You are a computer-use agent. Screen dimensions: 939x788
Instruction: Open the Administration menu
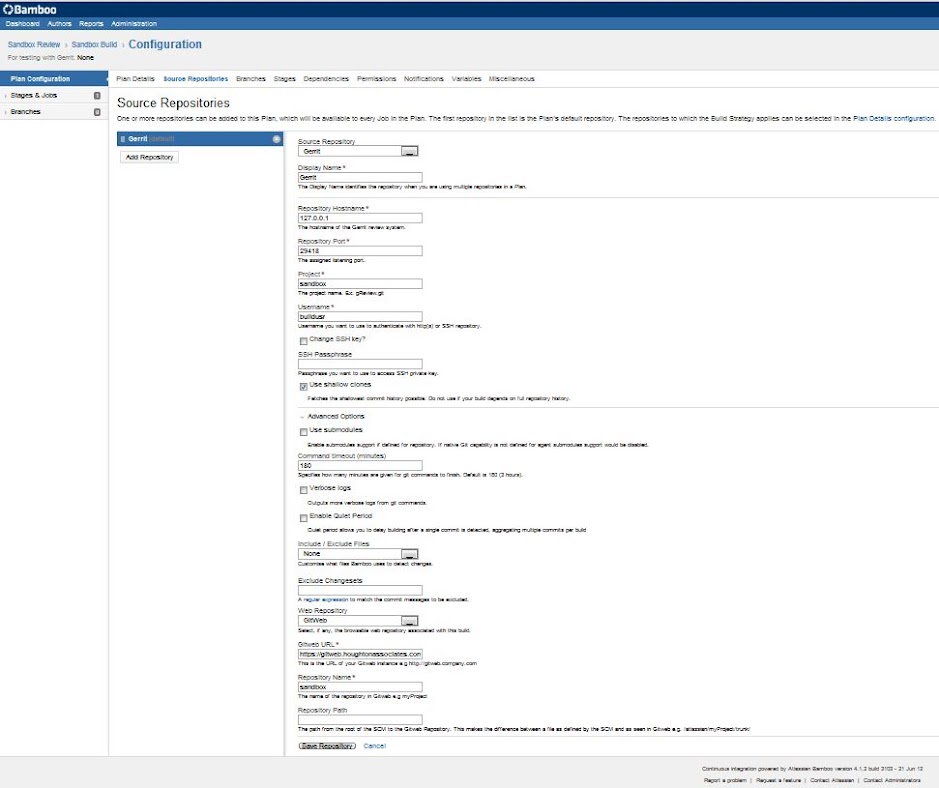[134, 24]
